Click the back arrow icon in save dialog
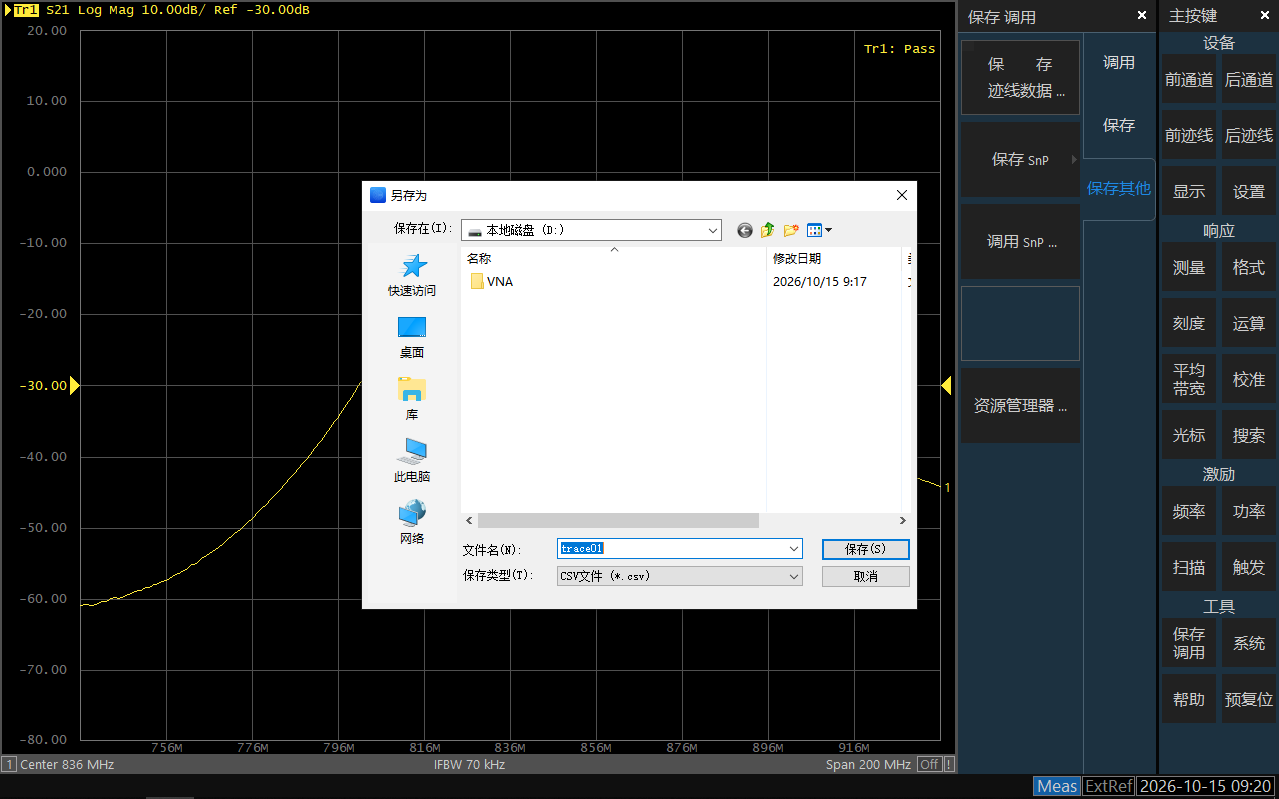 (745, 230)
